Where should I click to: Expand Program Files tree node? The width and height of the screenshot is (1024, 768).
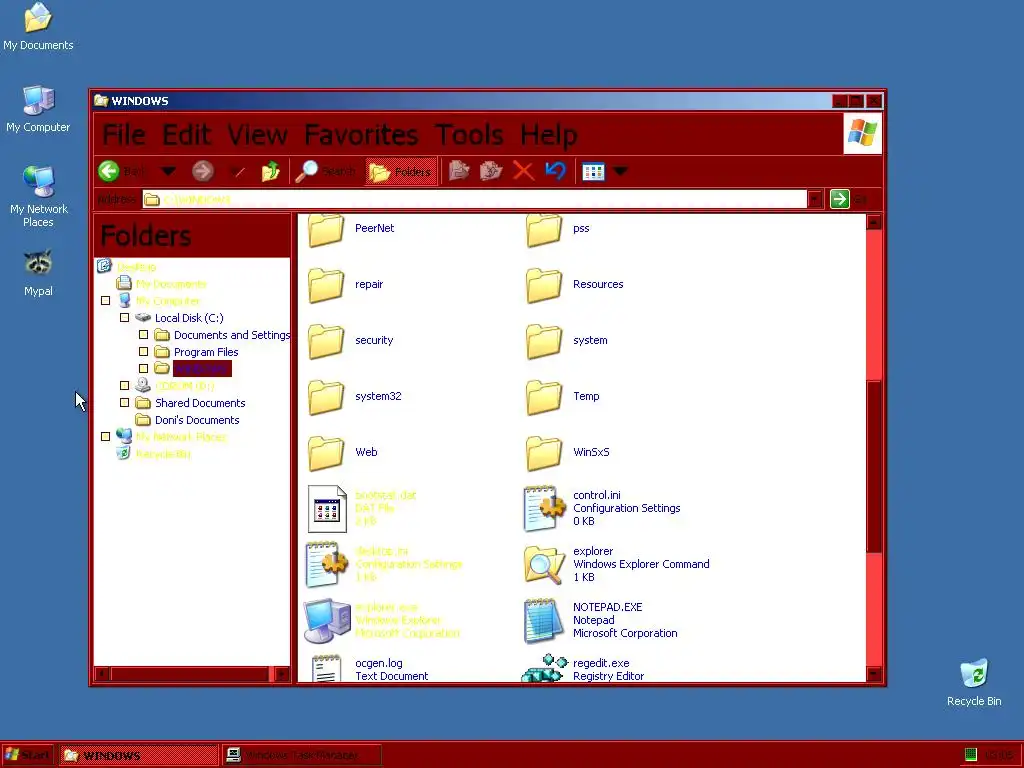144,352
